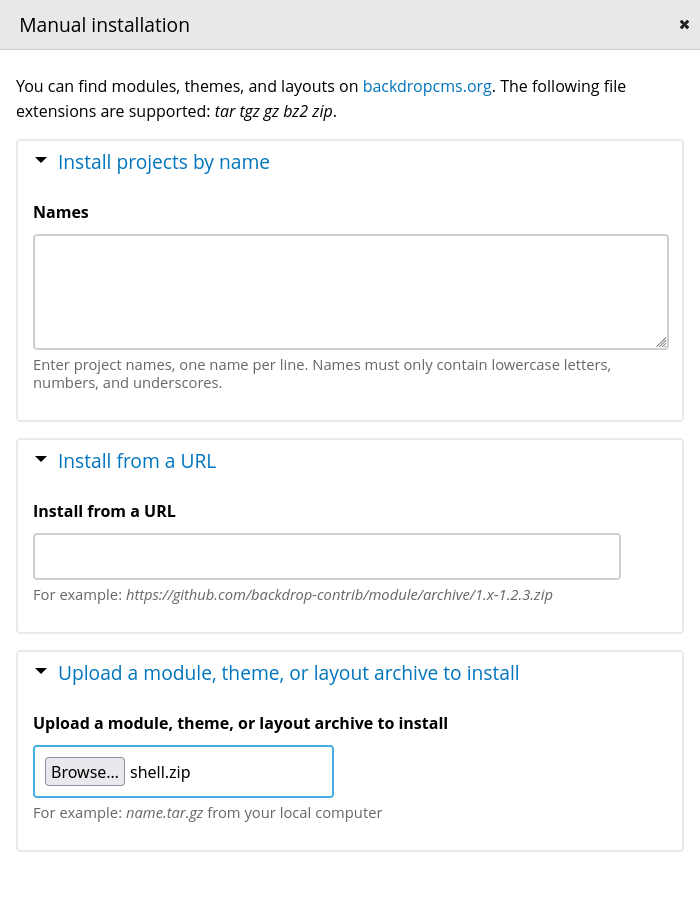Collapse Install from a URL triangle
This screenshot has width=700, height=910.
pyautogui.click(x=41, y=459)
